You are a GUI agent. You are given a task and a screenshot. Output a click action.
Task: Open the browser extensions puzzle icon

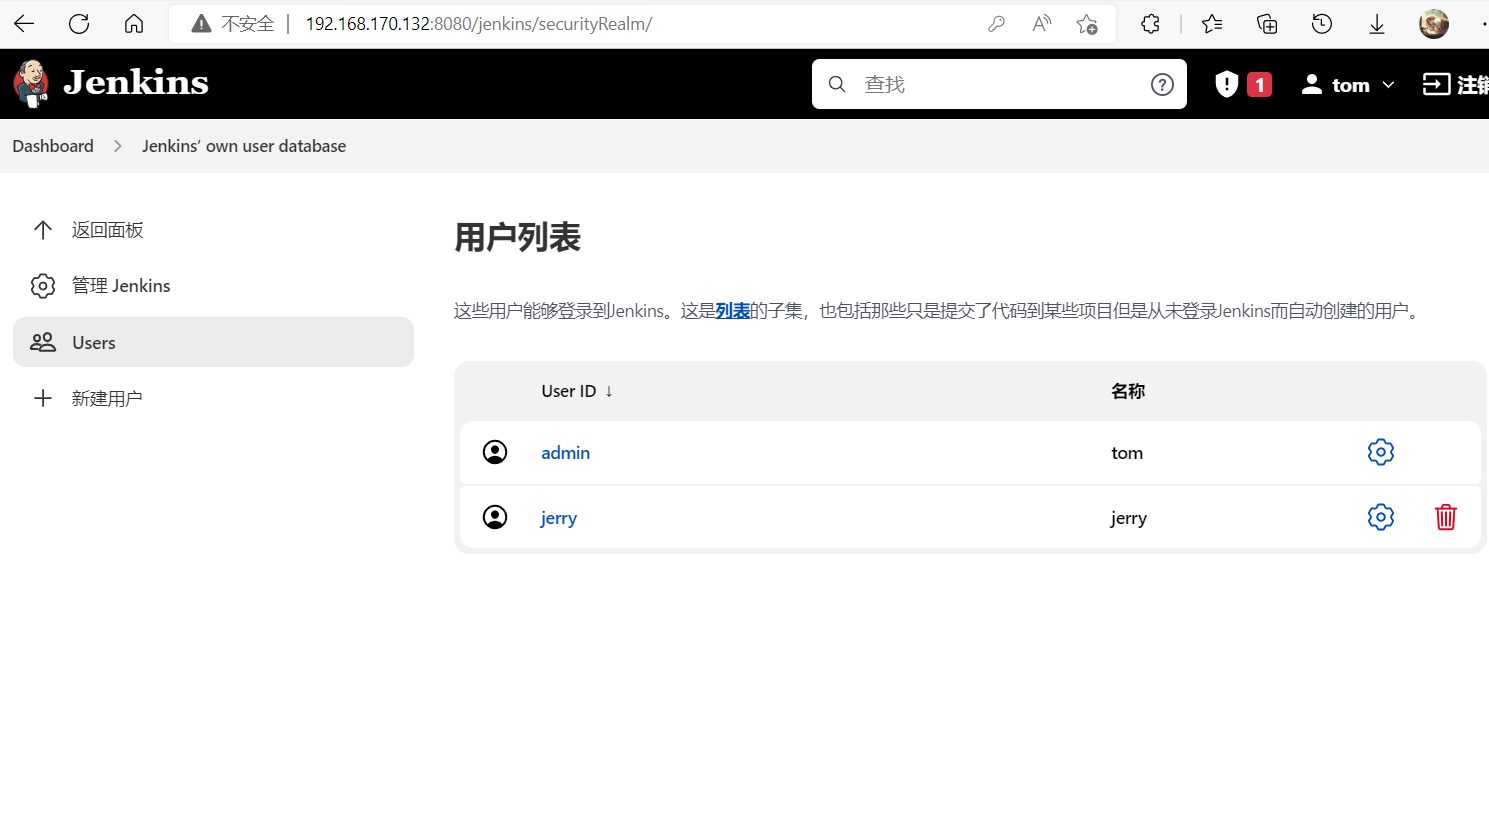click(x=1150, y=24)
